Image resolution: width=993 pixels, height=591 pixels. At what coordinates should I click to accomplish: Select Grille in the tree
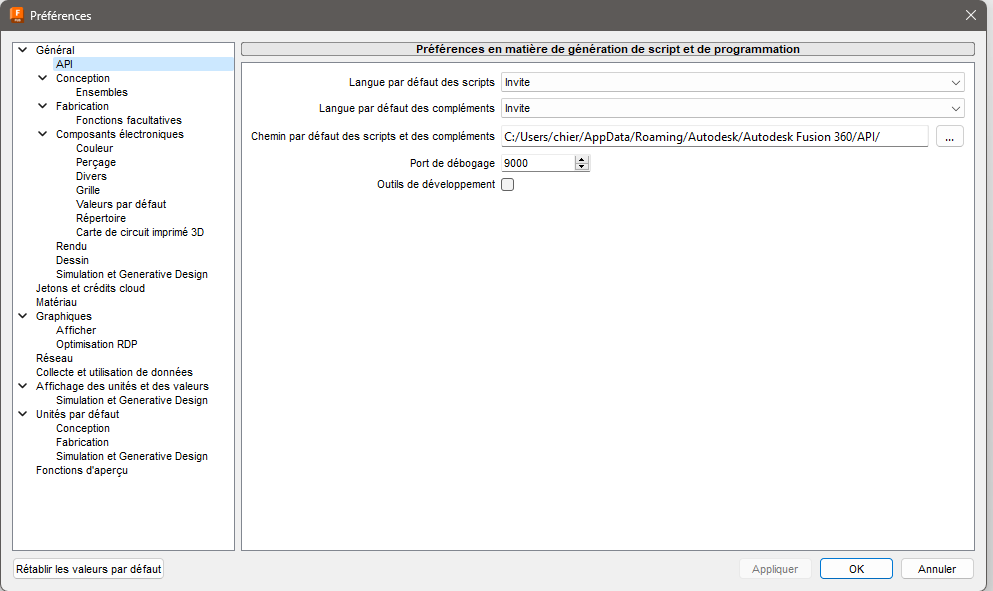[x=88, y=190]
